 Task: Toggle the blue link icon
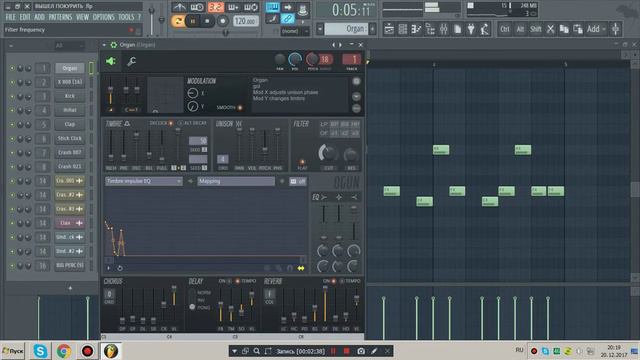coord(287,18)
